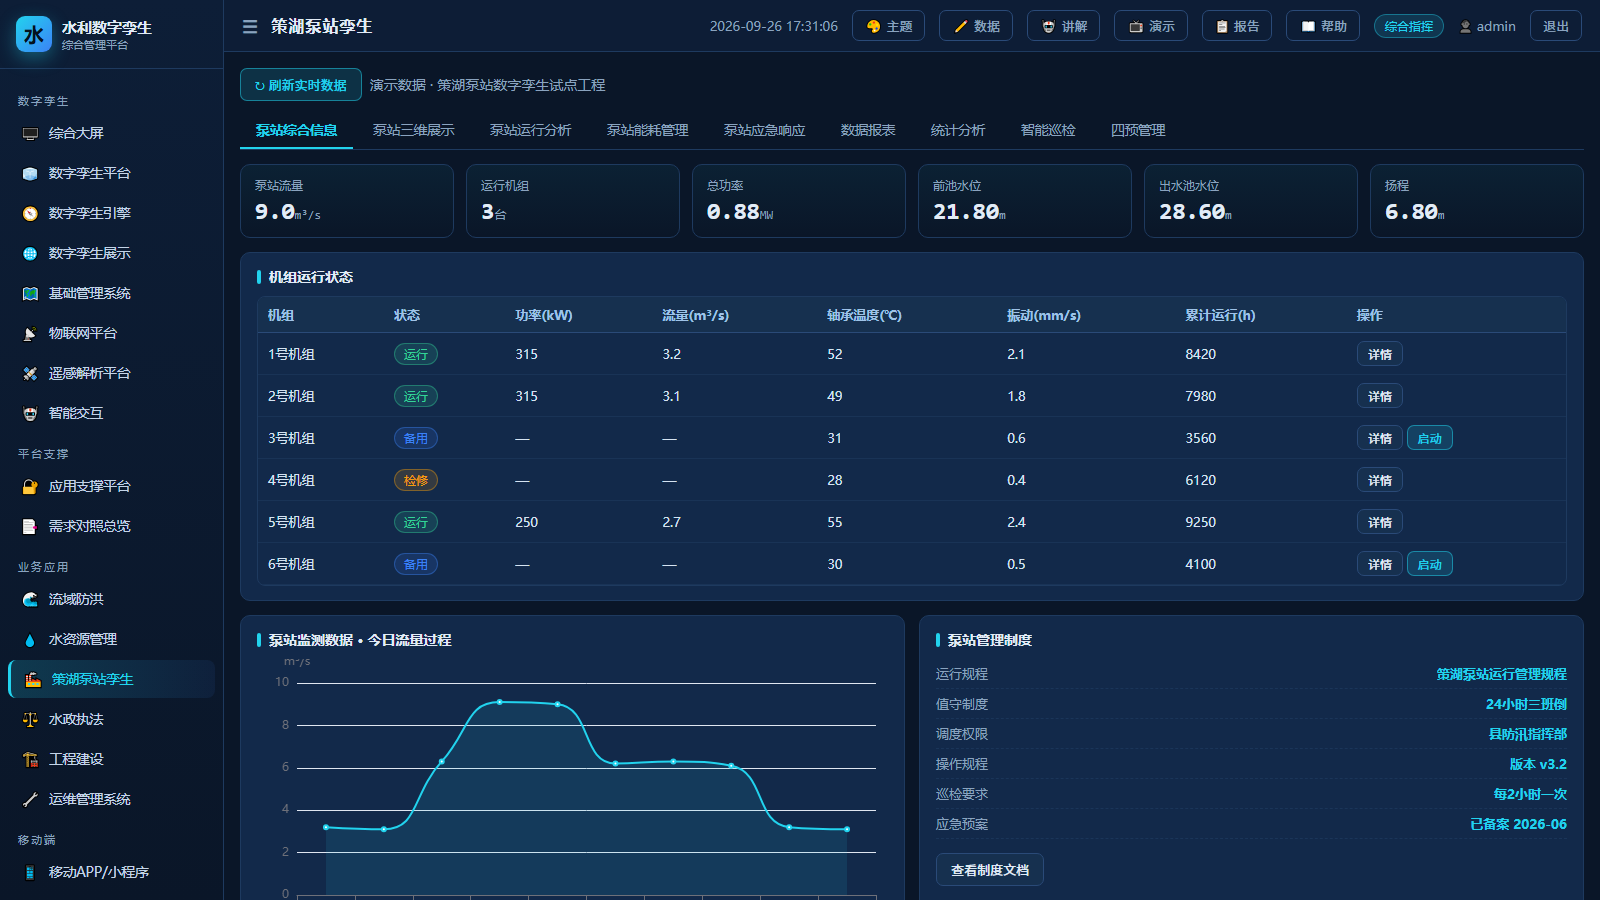Image resolution: width=1600 pixels, height=900 pixels.
Task: Open 流域防洪 in sidebar
Action: [x=112, y=599]
